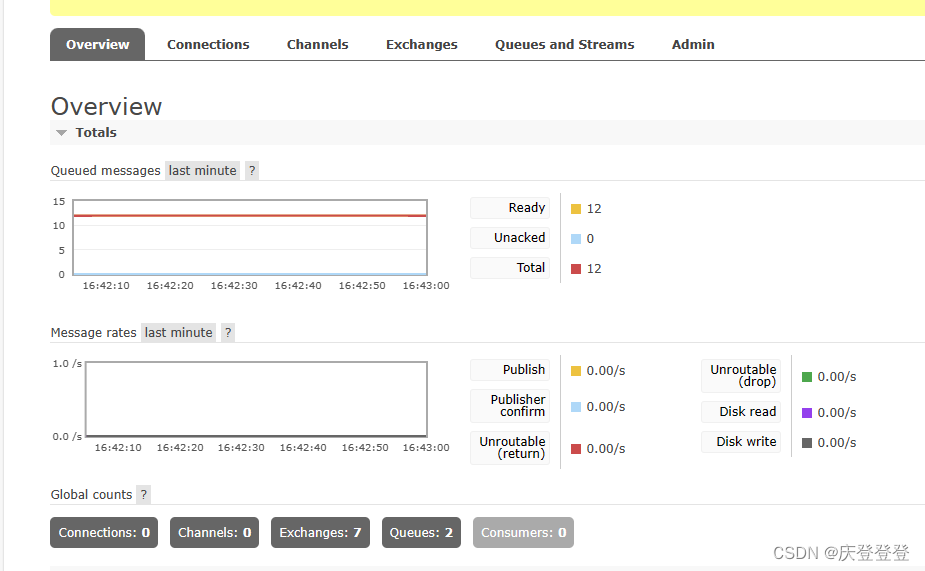Click the Queued messages chart

[250, 238]
